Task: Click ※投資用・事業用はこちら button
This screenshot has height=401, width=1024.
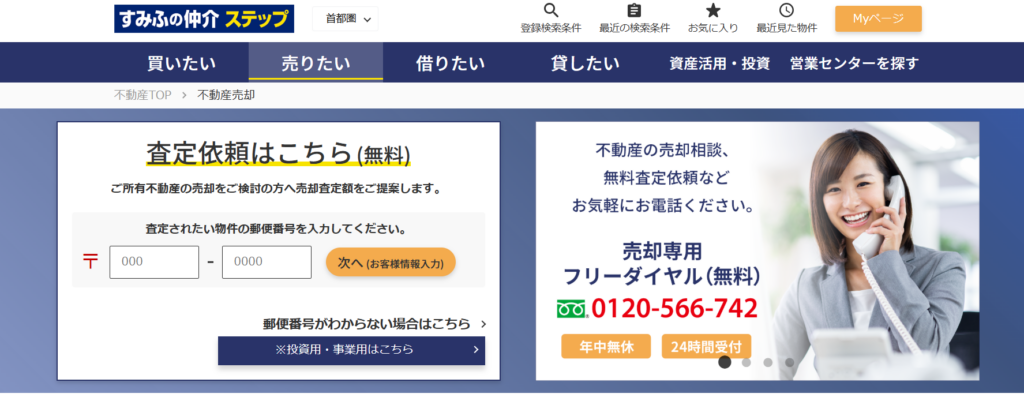Action: (x=351, y=350)
